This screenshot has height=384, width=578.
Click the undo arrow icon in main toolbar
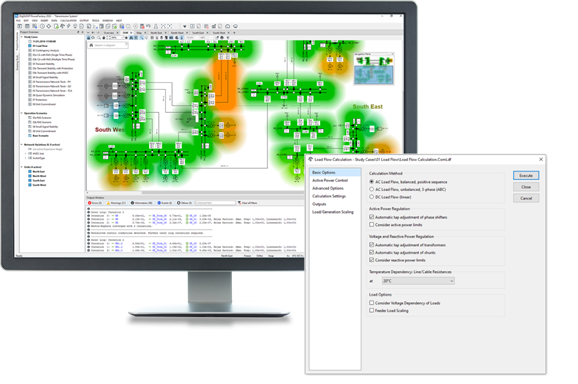[148, 26]
